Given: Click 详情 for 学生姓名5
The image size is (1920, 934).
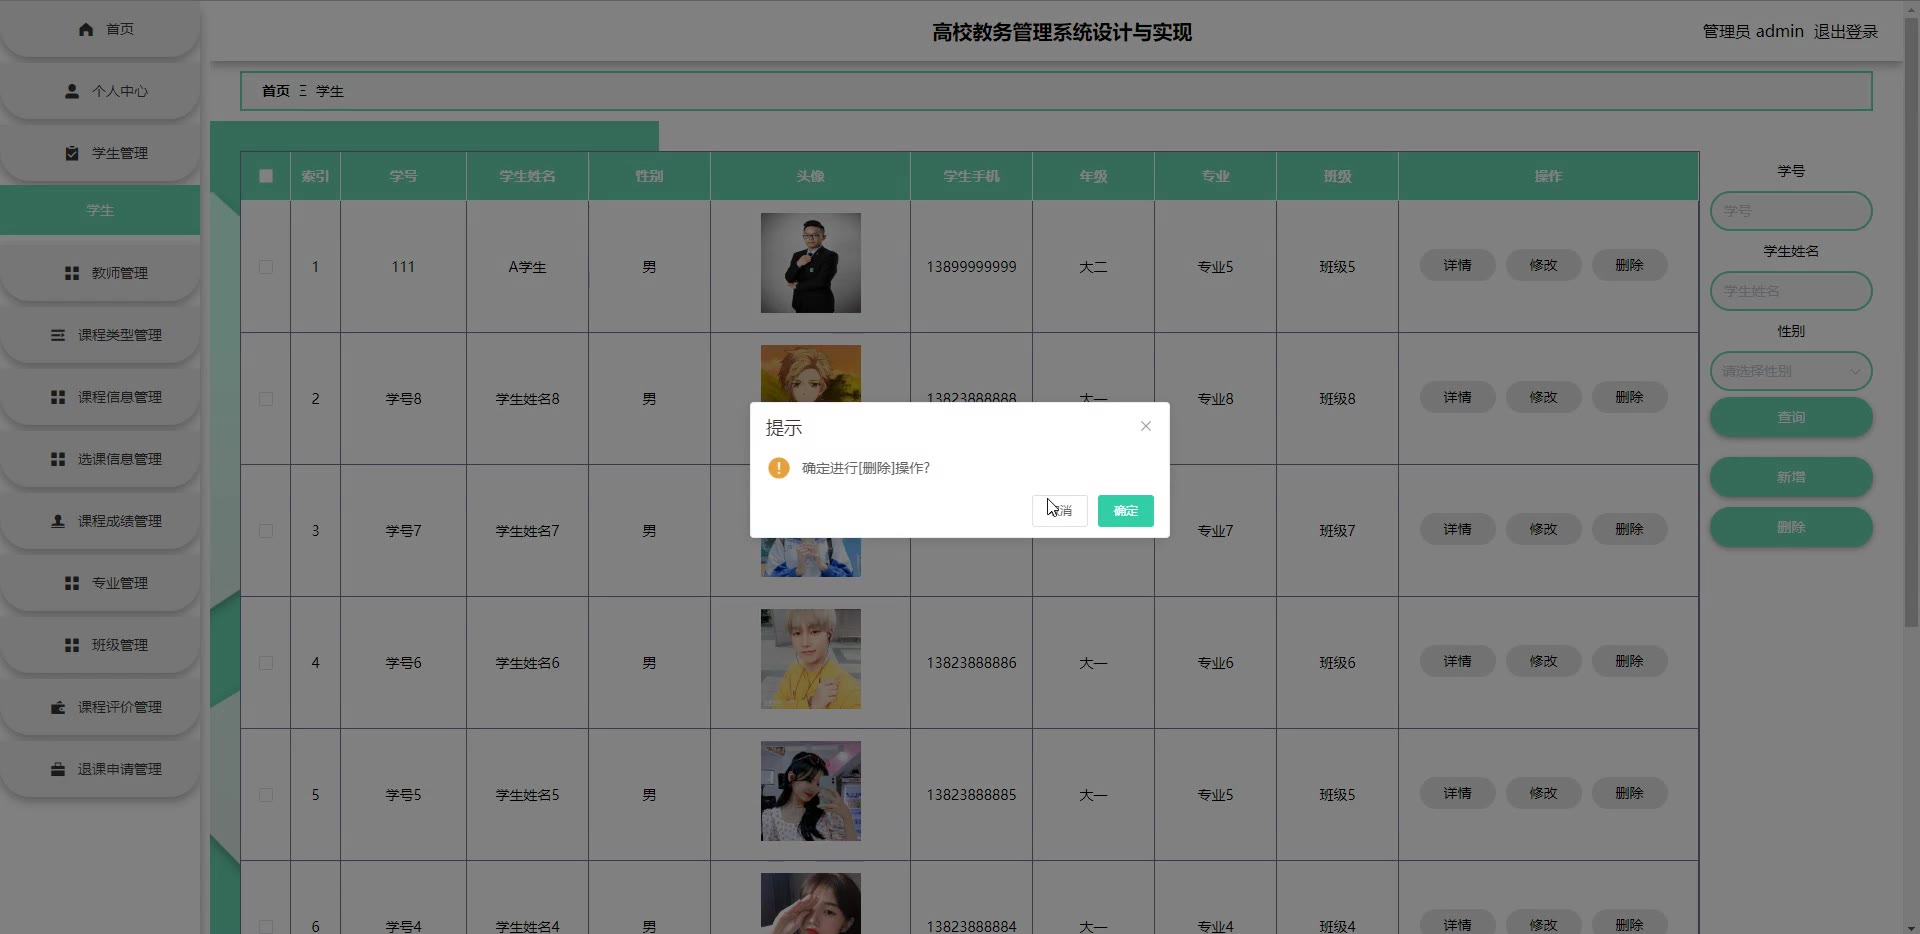Looking at the screenshot, I should point(1458,793).
